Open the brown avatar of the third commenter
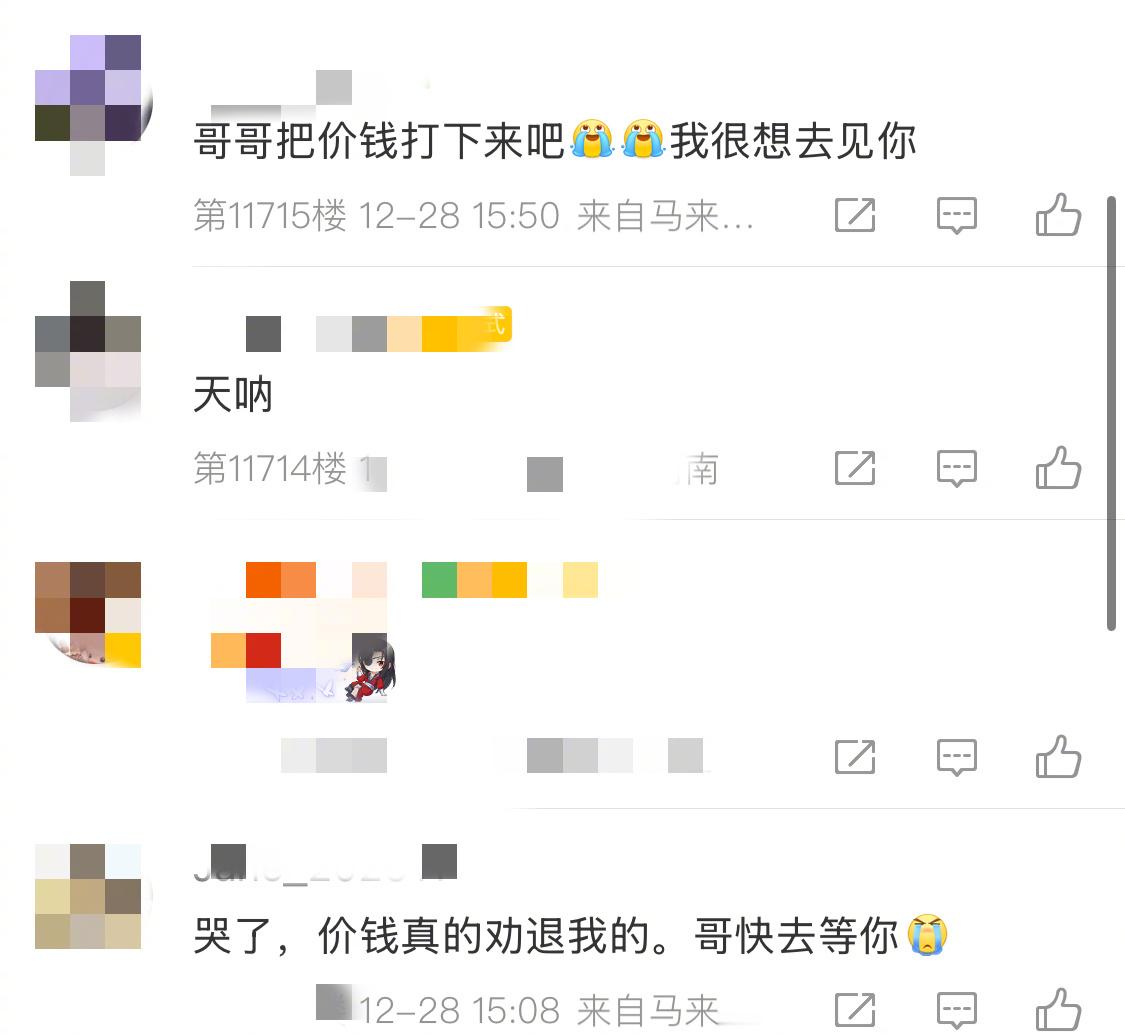The width and height of the screenshot is (1125, 1035). [x=88, y=615]
